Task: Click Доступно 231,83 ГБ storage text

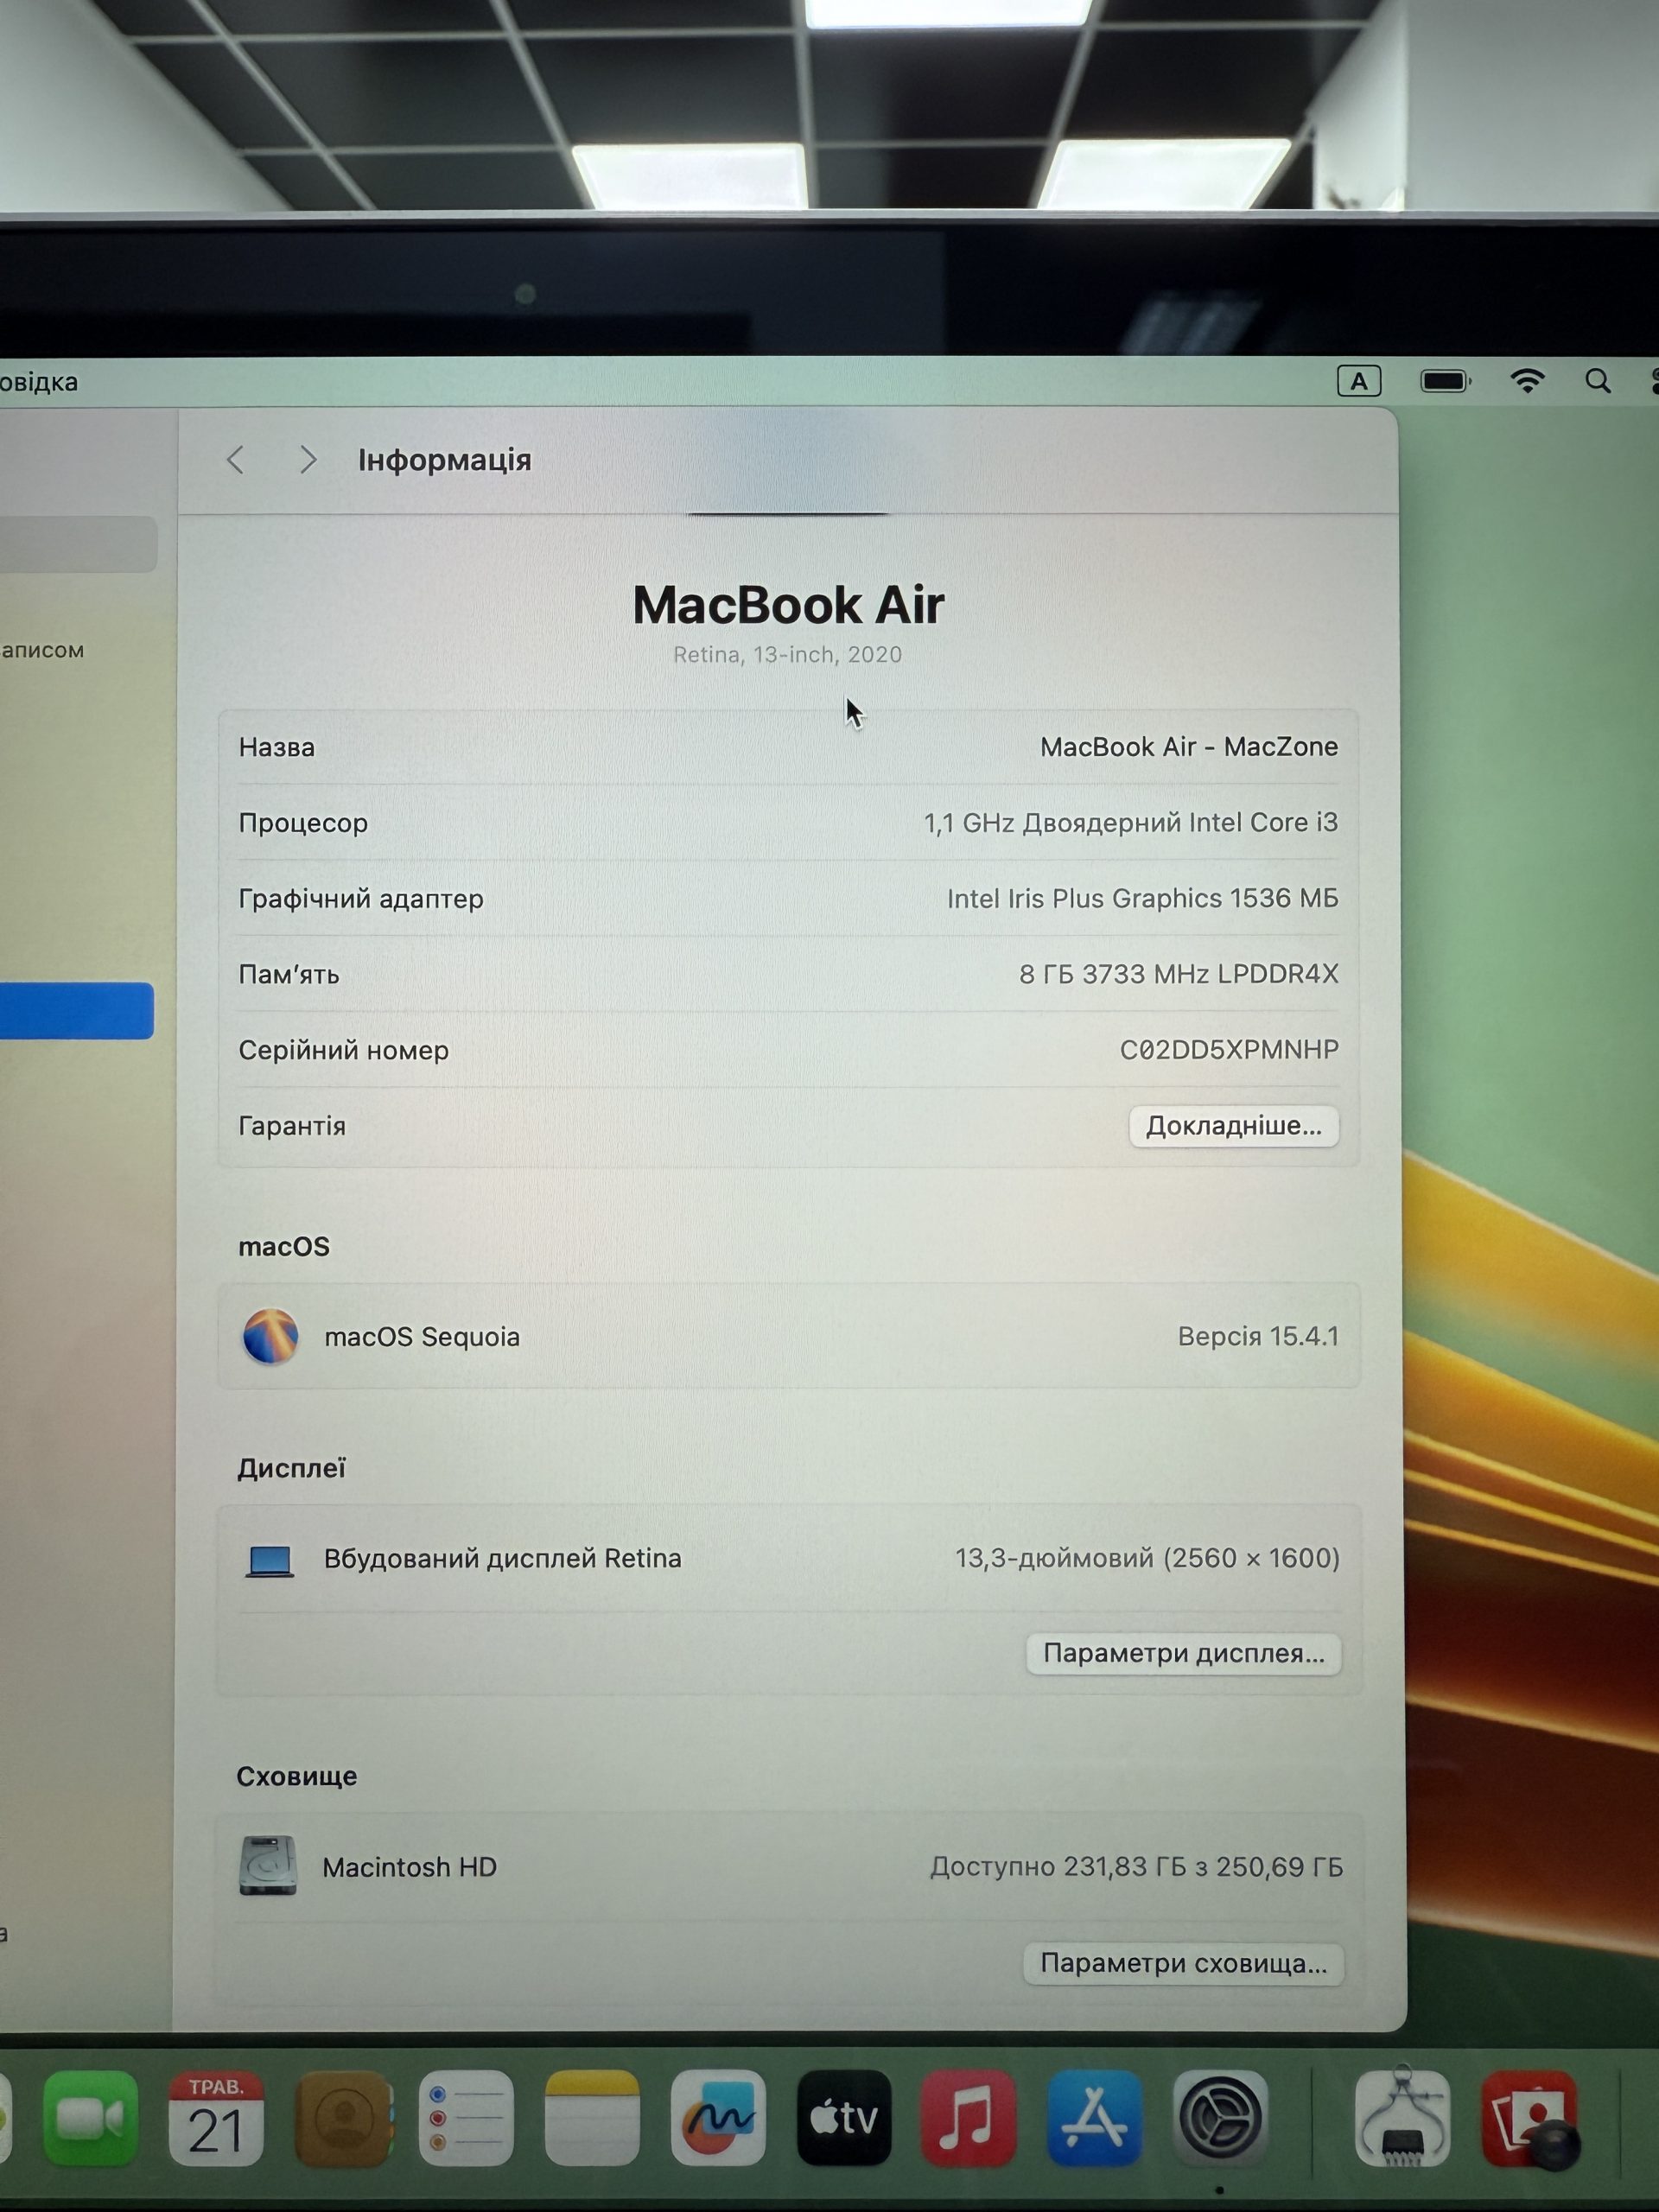Action: coord(1137,1867)
